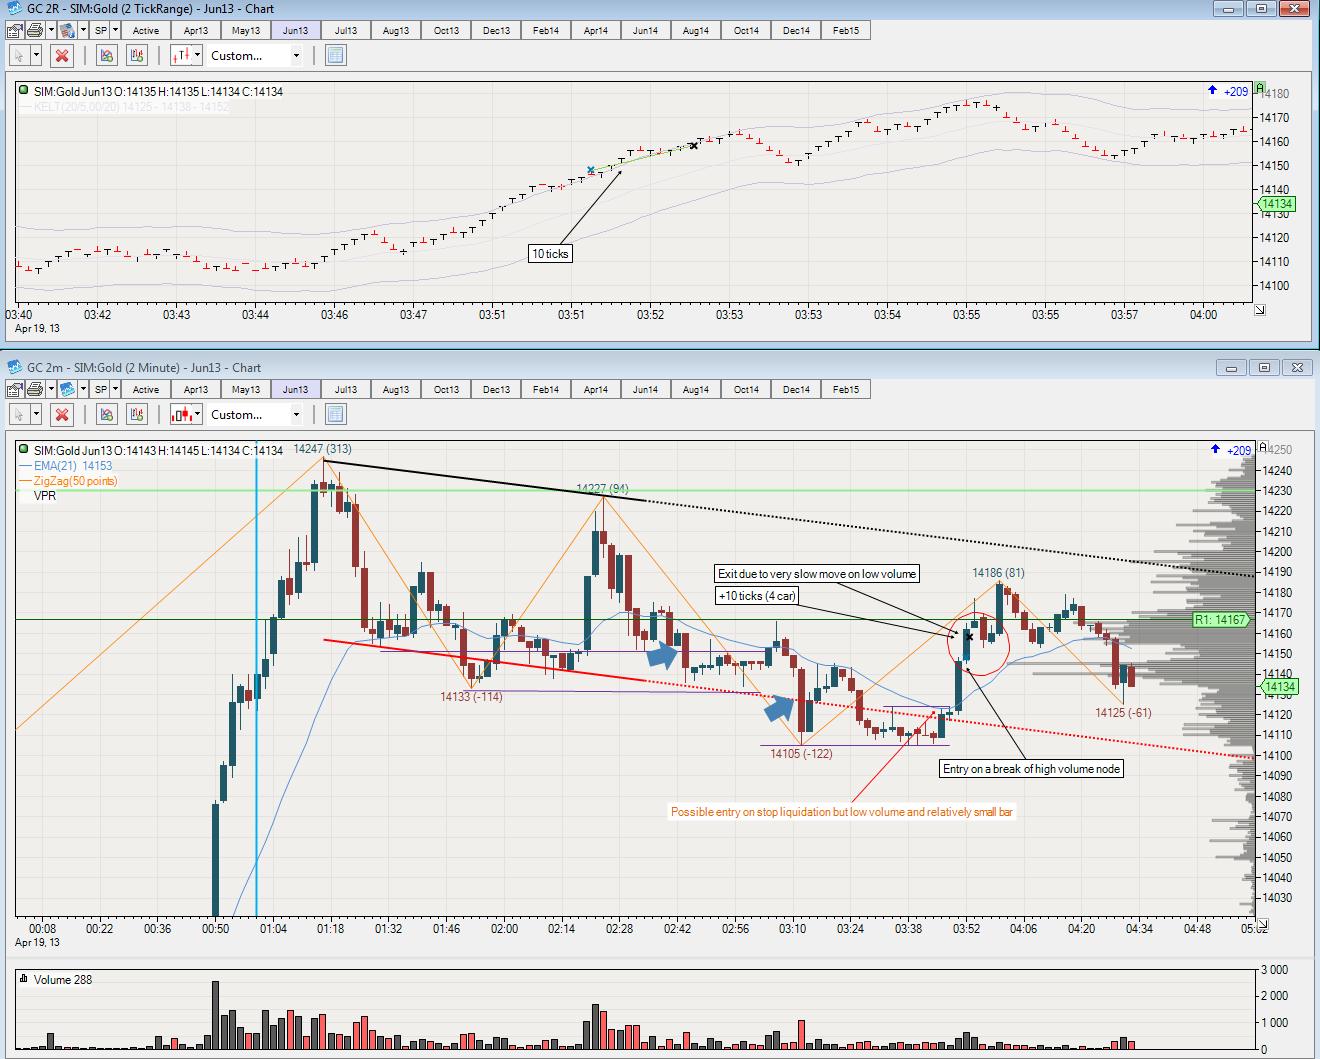Click the VPR legend label
1320x1059 pixels.
(45, 496)
